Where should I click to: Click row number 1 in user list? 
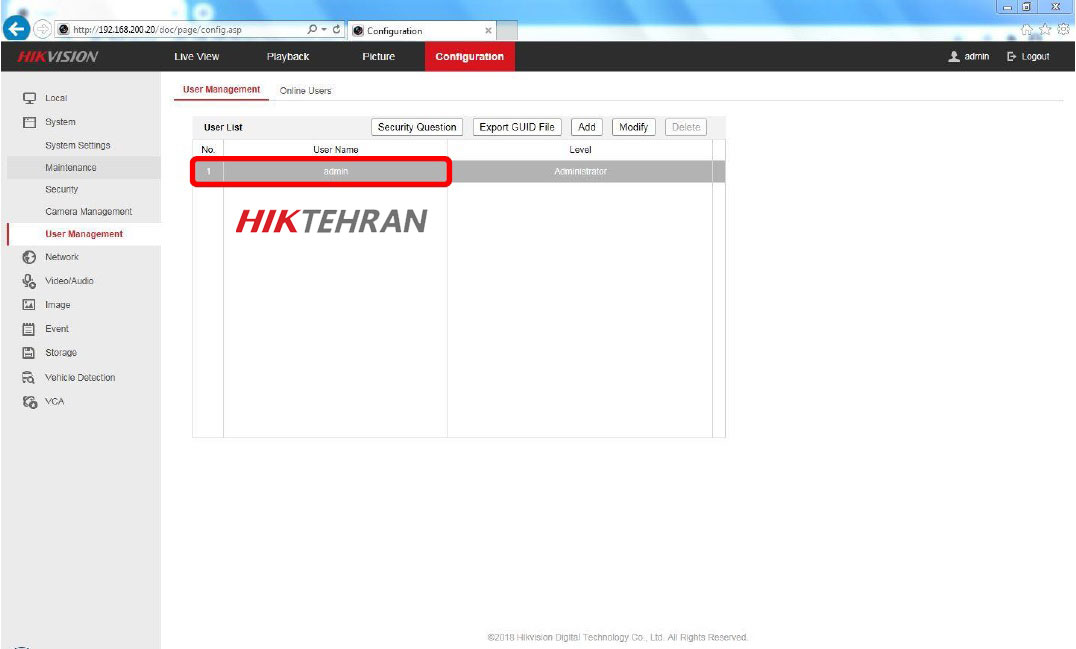[209, 172]
